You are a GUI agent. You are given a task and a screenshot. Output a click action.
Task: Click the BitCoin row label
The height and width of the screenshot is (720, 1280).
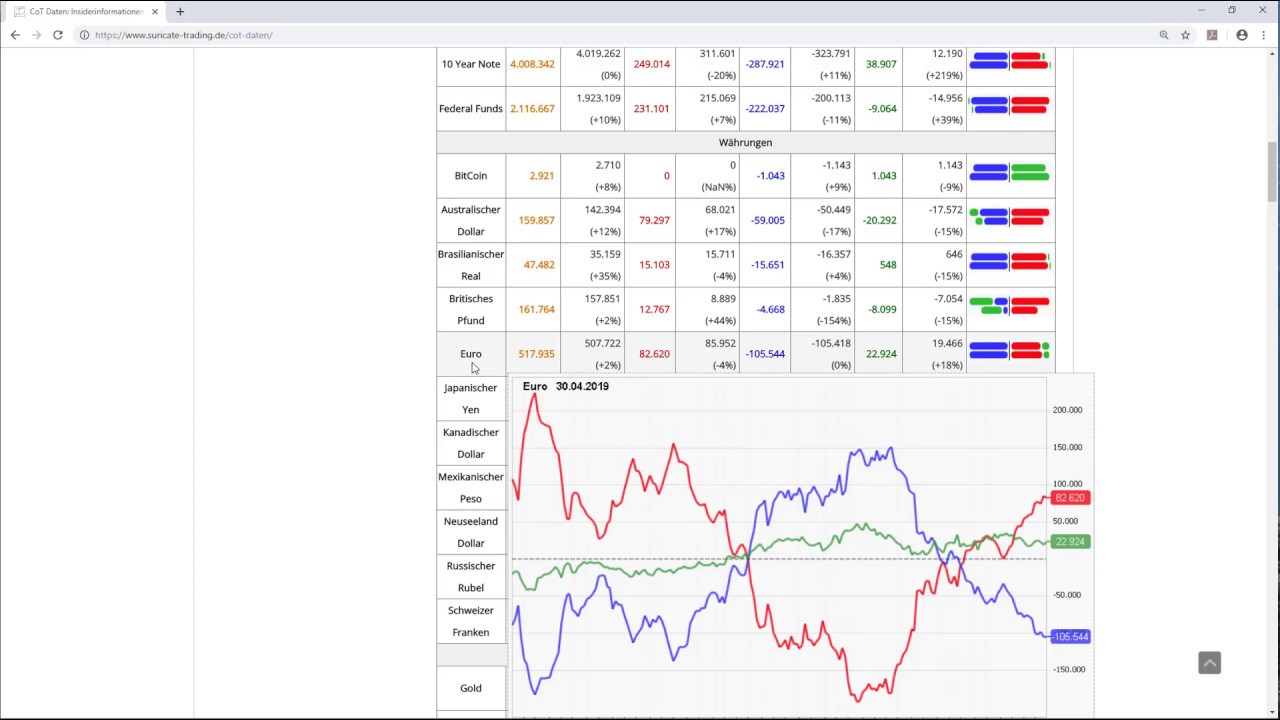tap(470, 175)
